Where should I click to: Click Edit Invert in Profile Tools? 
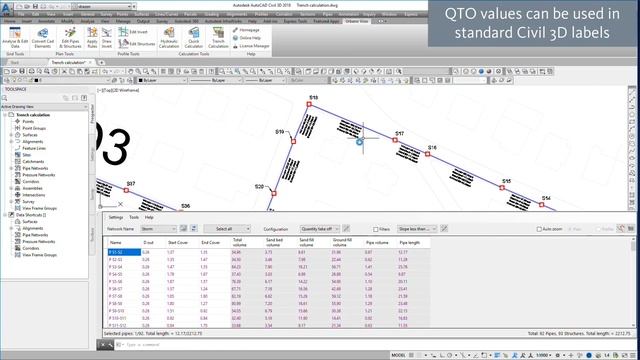(x=133, y=32)
